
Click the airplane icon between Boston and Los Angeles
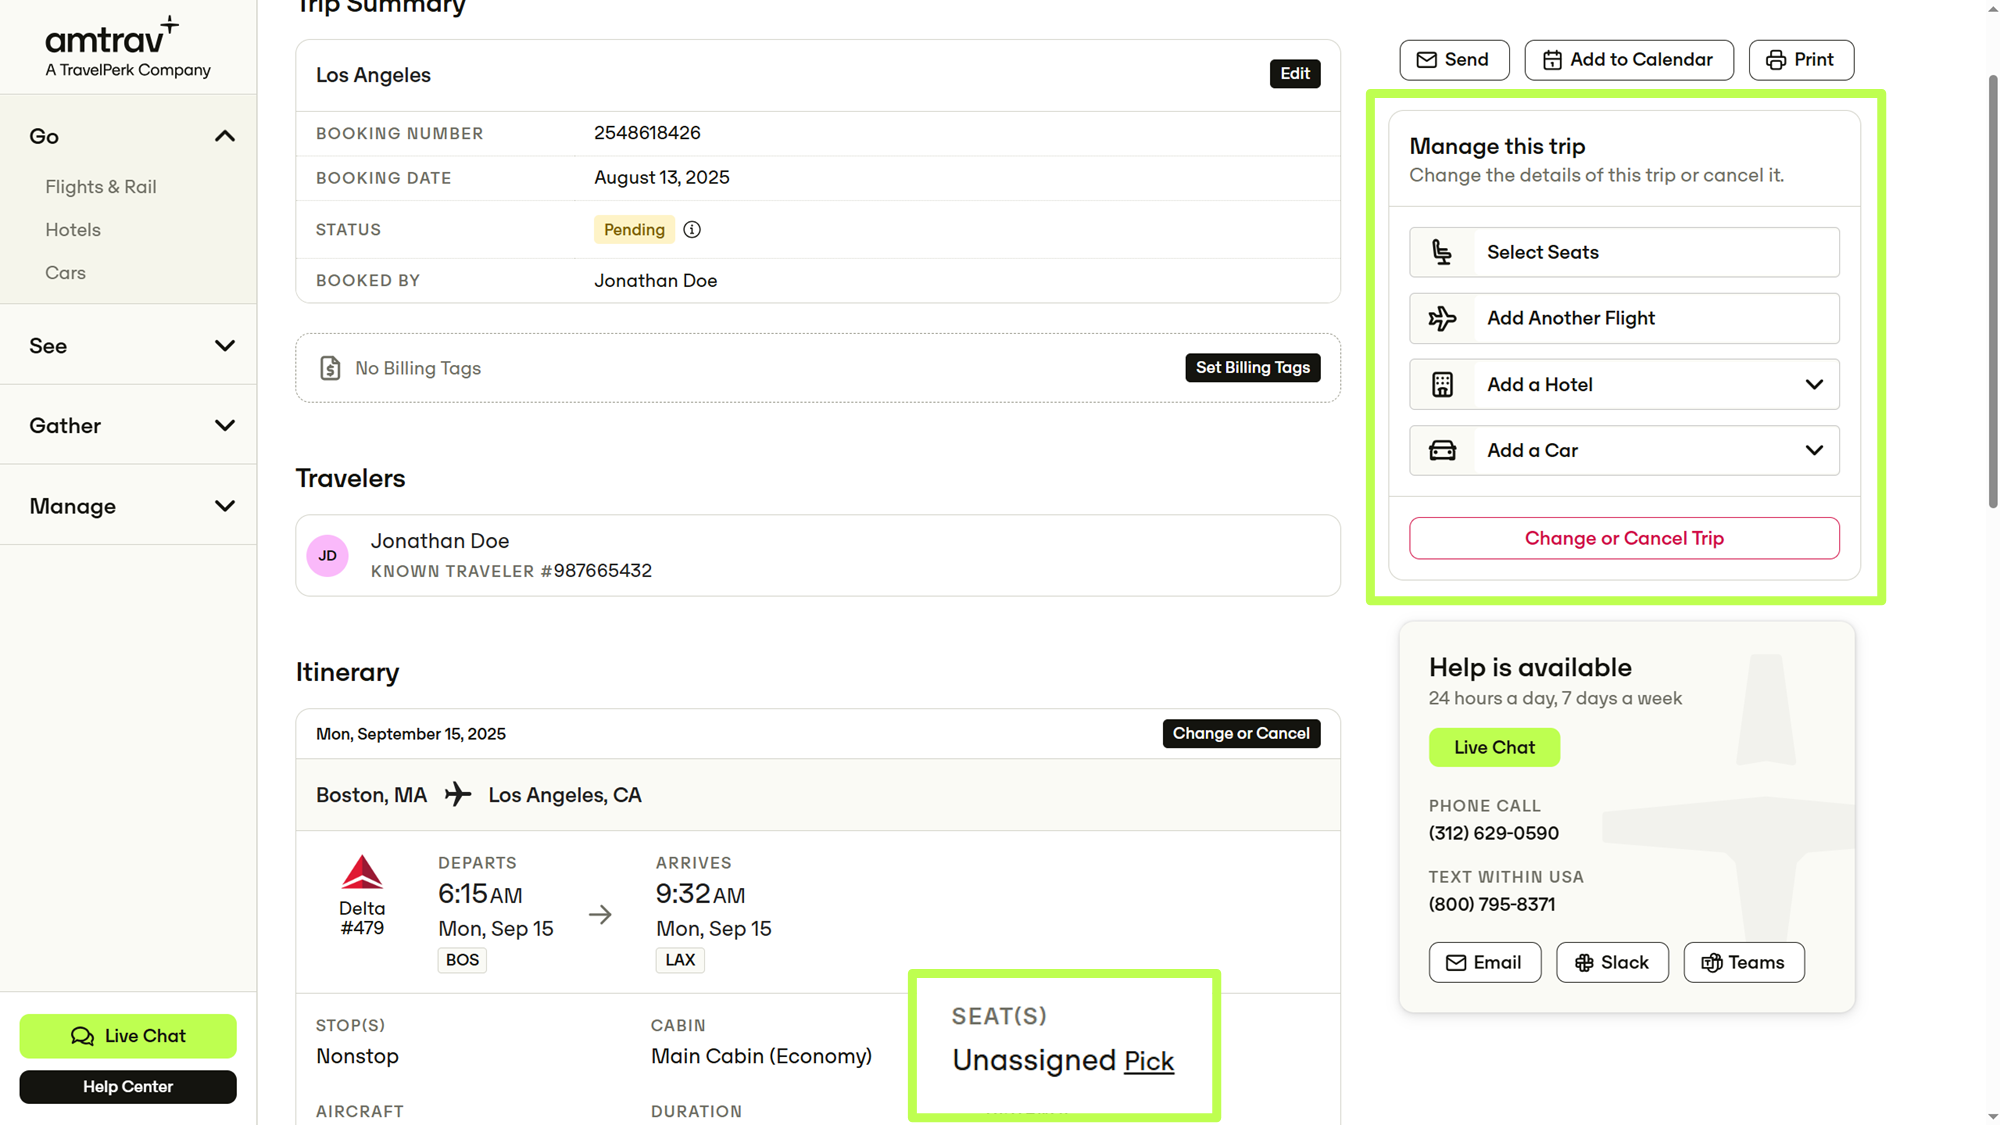coord(458,795)
